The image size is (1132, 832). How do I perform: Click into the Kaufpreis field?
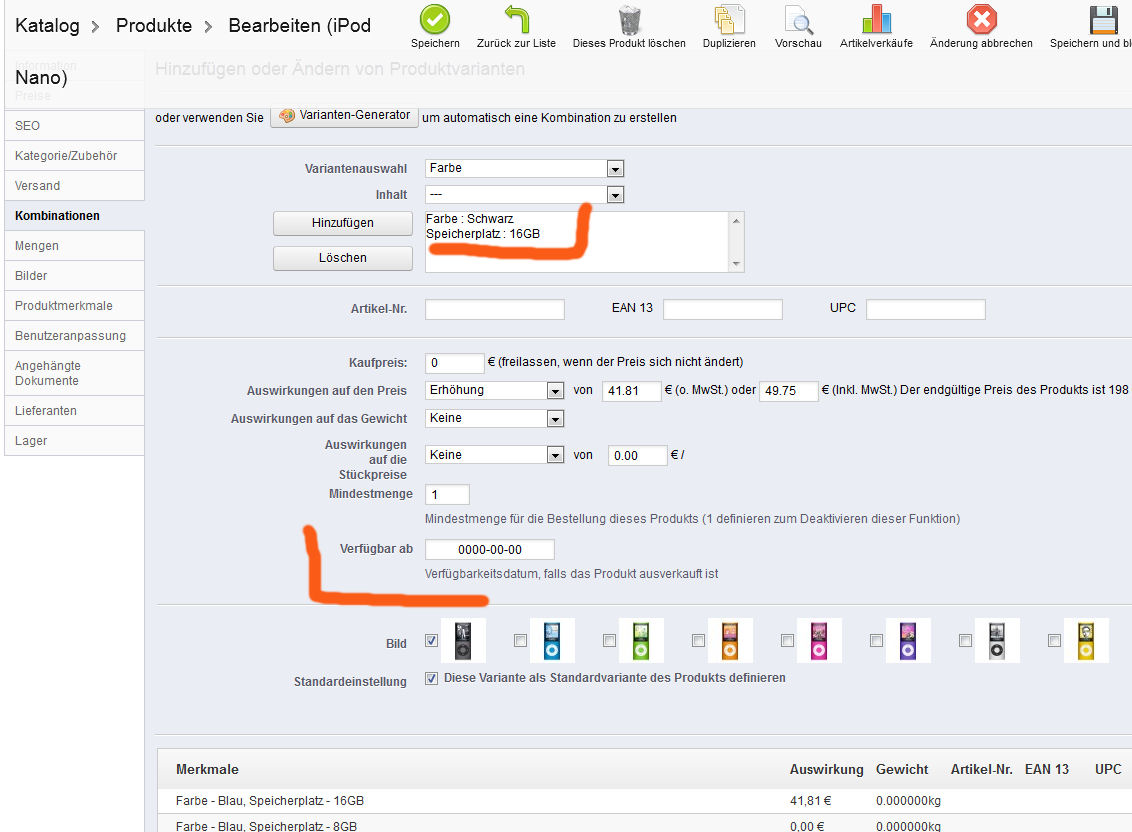pyautogui.click(x=455, y=363)
